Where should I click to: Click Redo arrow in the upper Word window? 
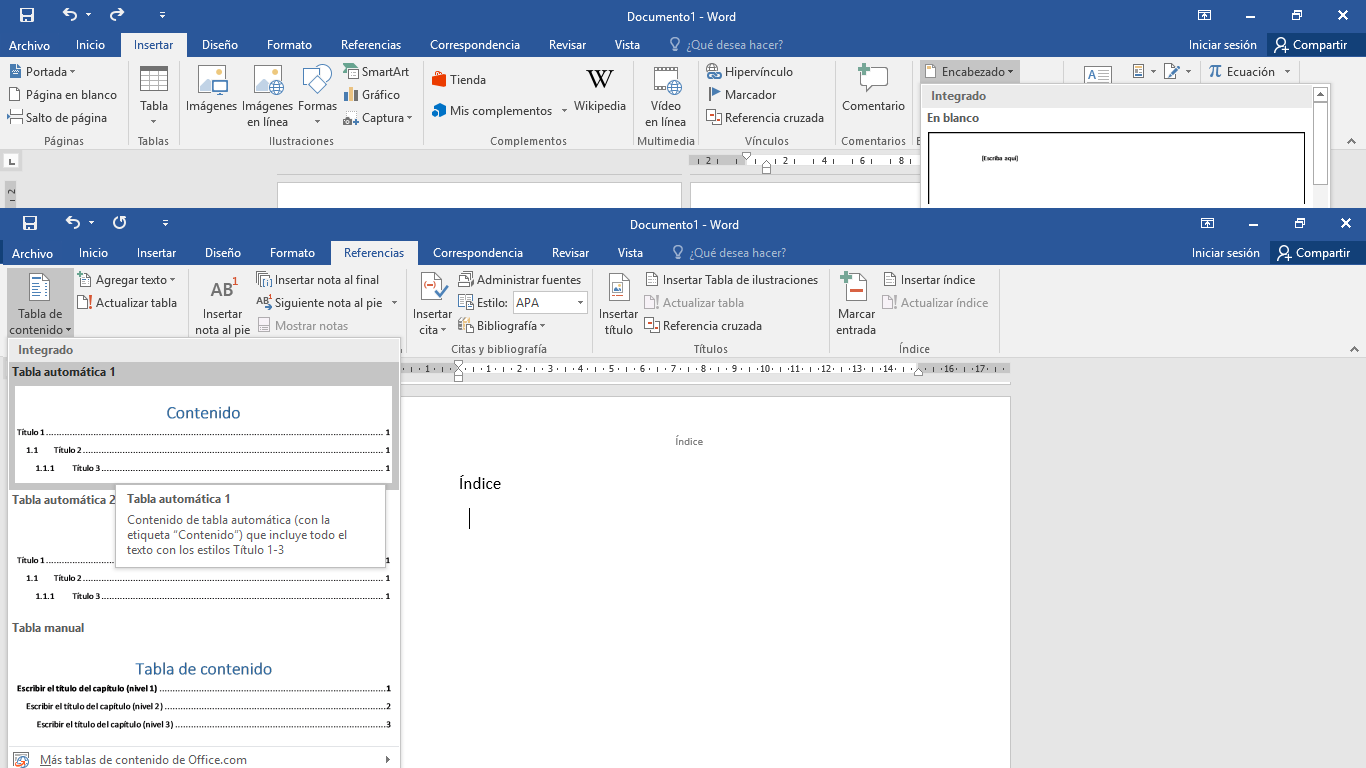117,15
